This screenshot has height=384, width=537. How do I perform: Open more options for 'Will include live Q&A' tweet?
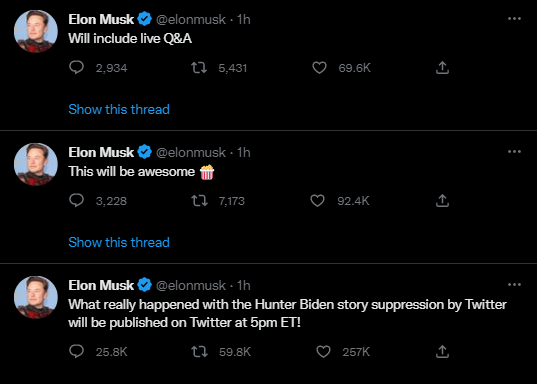pos(514,18)
